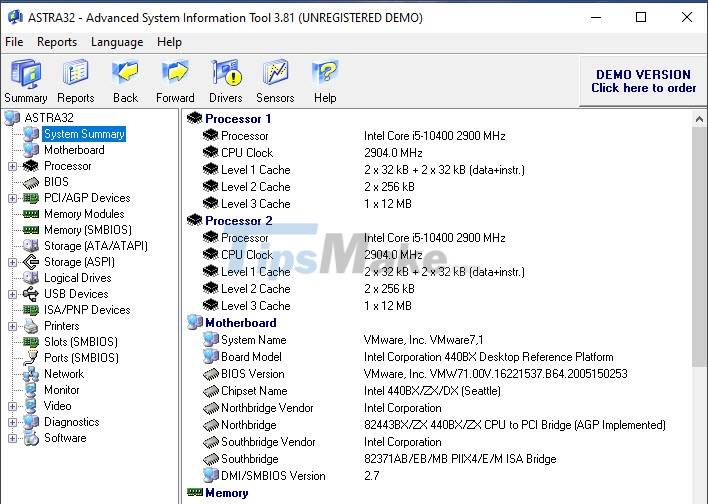Select Network label in the tree
This screenshot has width=708, height=504.
pyautogui.click(x=64, y=374)
